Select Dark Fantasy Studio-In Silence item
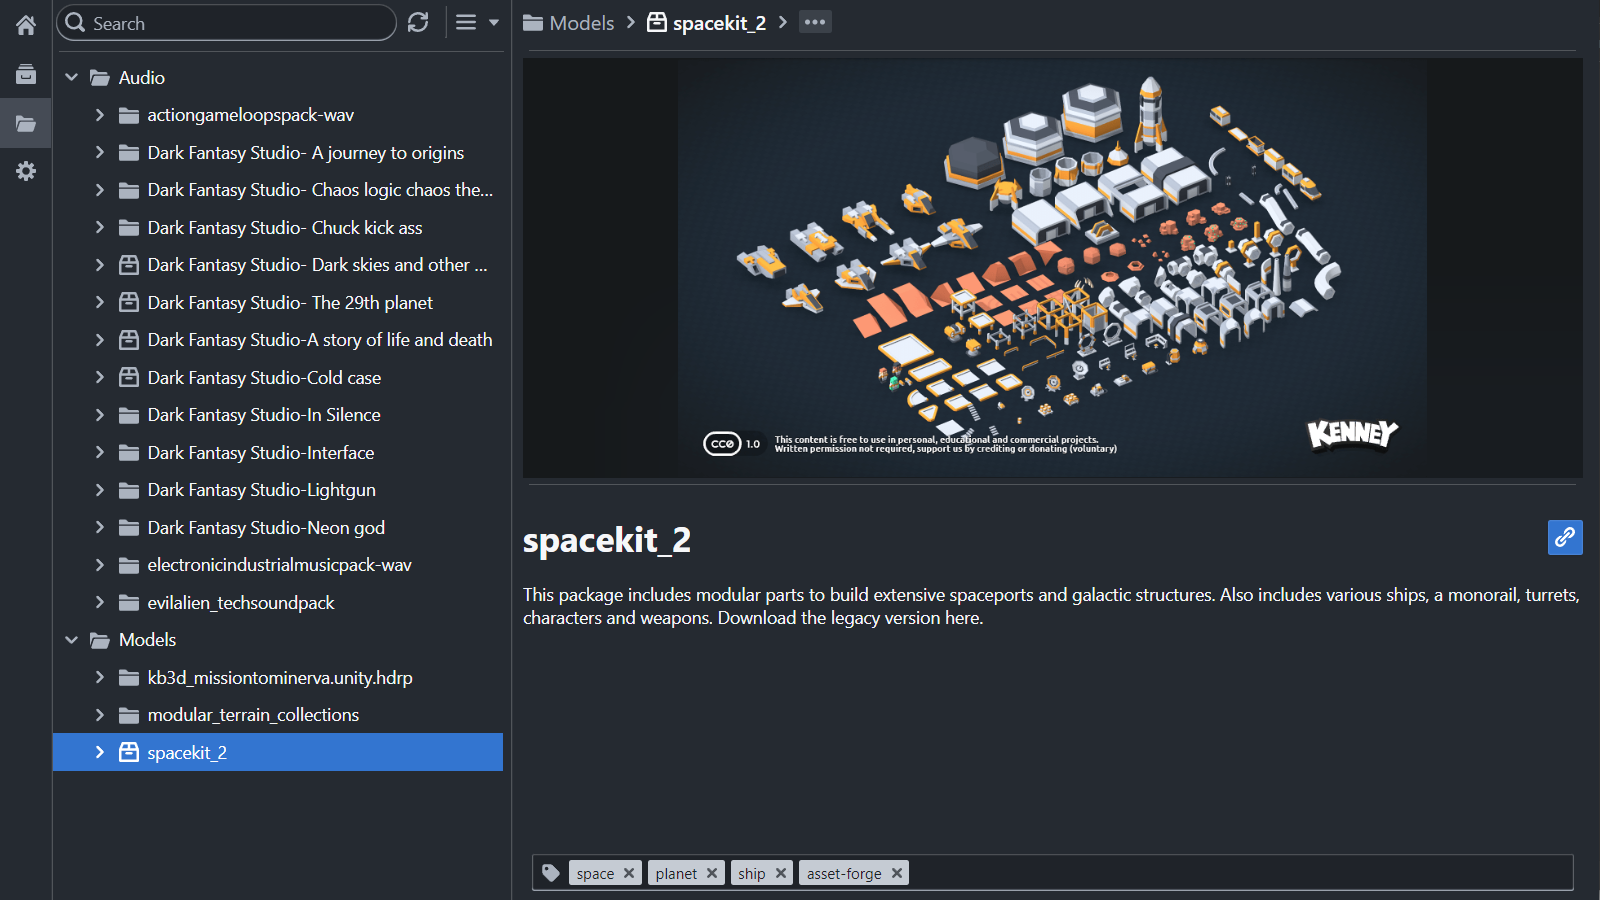Screen dimensions: 1600x900 coord(264,415)
